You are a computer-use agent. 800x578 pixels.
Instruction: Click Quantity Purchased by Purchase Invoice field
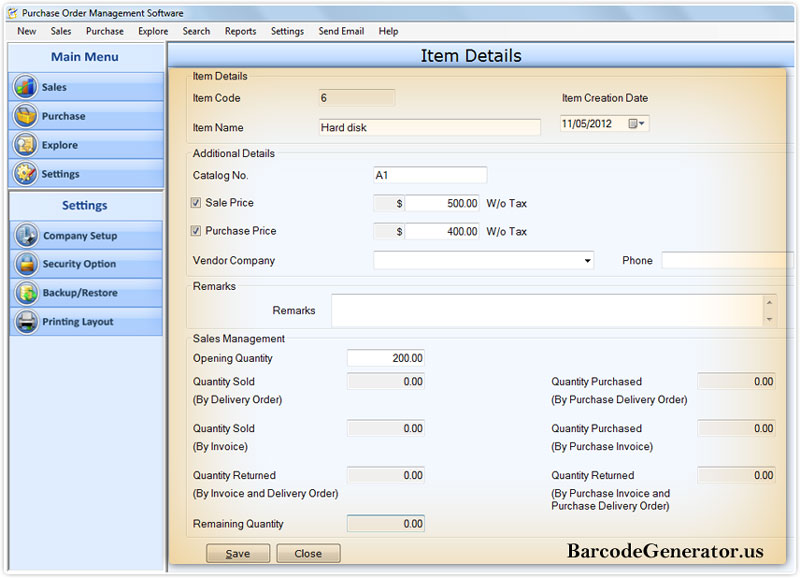click(x=737, y=429)
